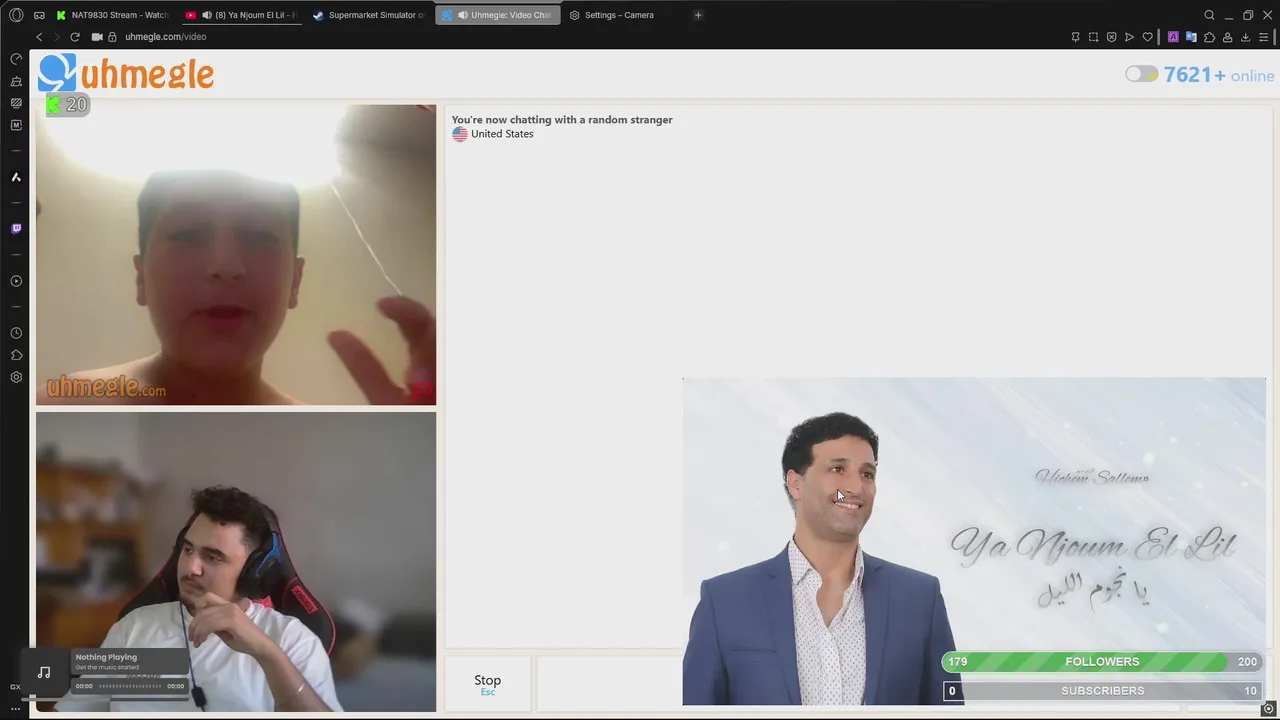The image size is (1280, 720).
Task: Switch to NAT9830 Stream tab
Action: click(113, 15)
